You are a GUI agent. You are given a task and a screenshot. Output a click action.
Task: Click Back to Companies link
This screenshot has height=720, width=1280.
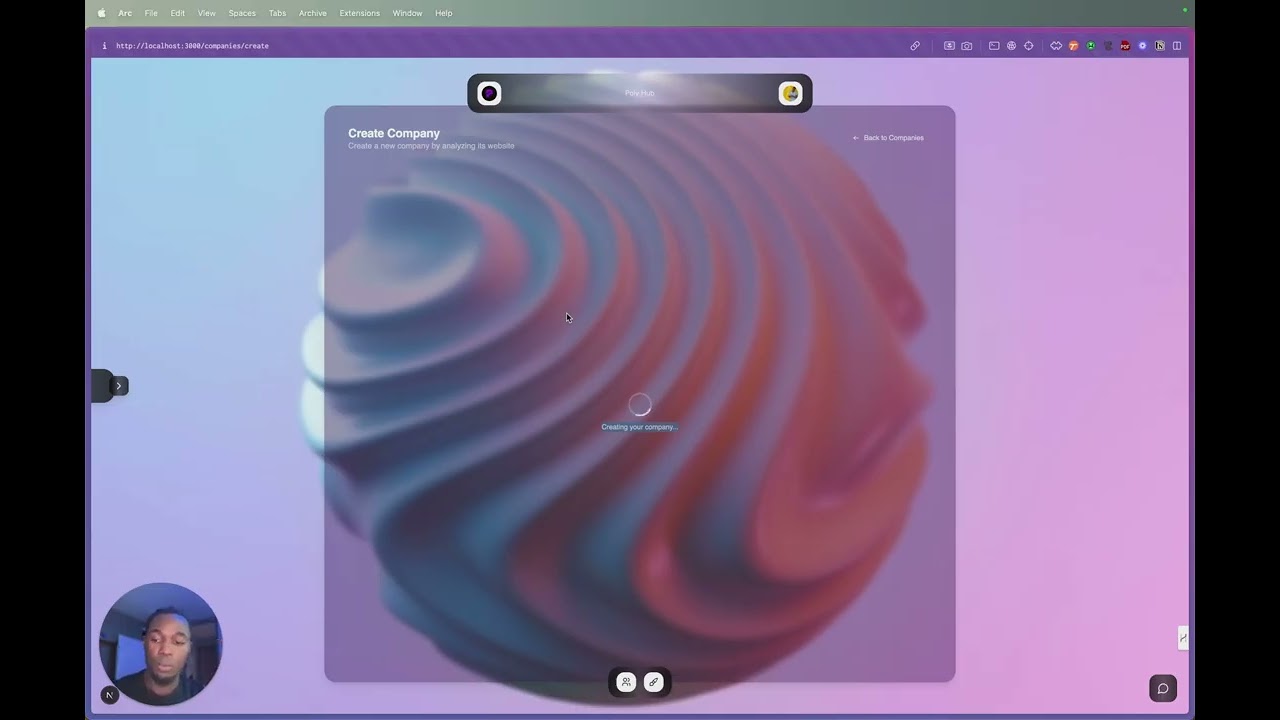tap(888, 138)
